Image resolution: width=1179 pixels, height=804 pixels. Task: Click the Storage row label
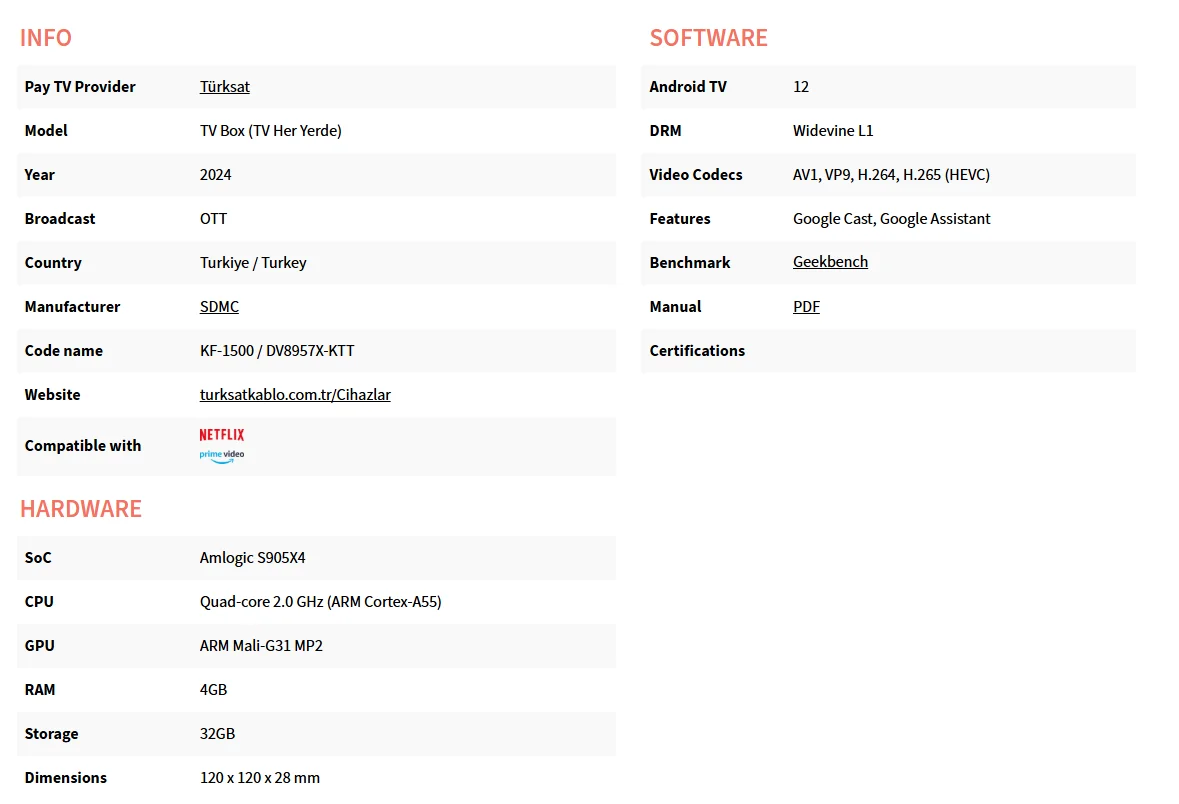click(51, 734)
